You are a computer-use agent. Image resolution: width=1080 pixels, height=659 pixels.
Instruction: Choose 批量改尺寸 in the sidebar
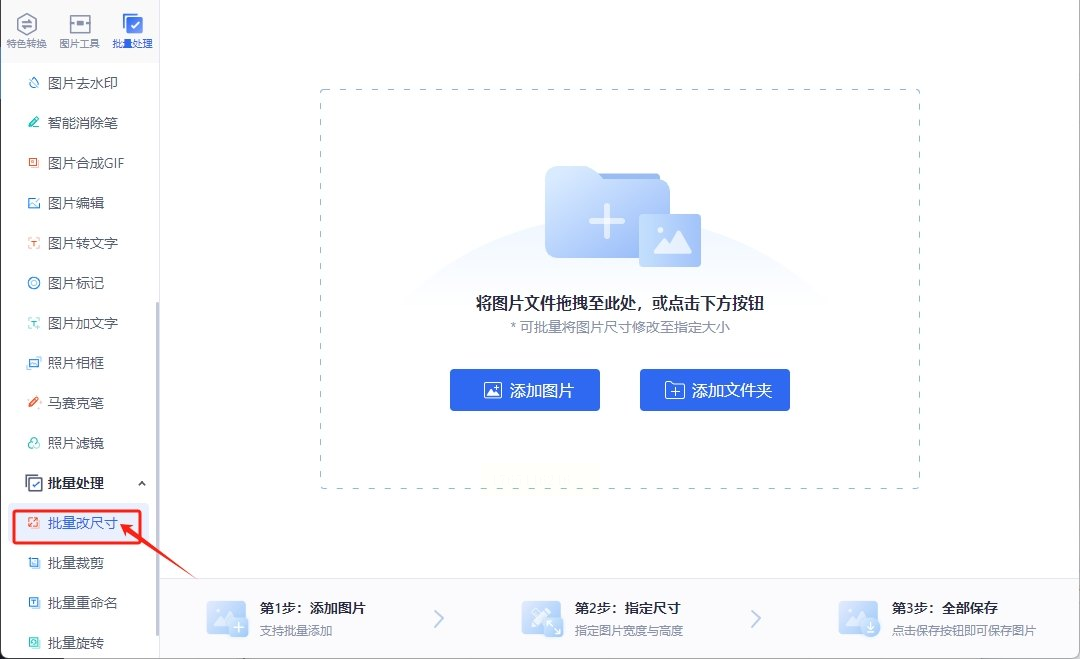pyautogui.click(x=77, y=523)
